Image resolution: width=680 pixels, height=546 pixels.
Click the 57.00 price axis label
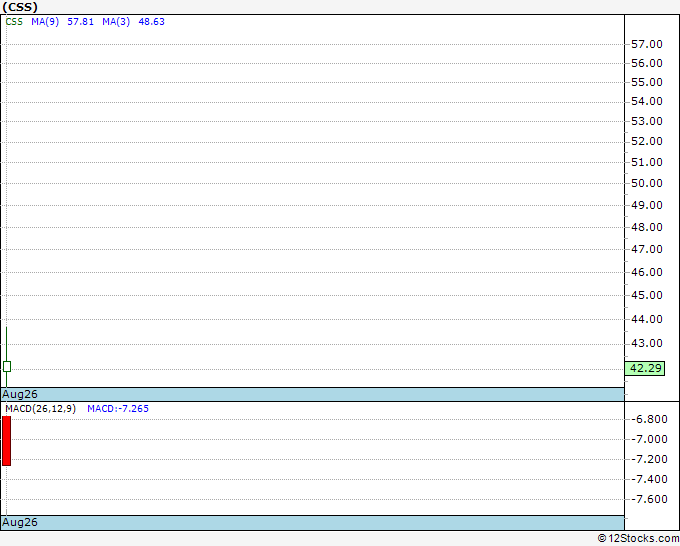(x=647, y=44)
